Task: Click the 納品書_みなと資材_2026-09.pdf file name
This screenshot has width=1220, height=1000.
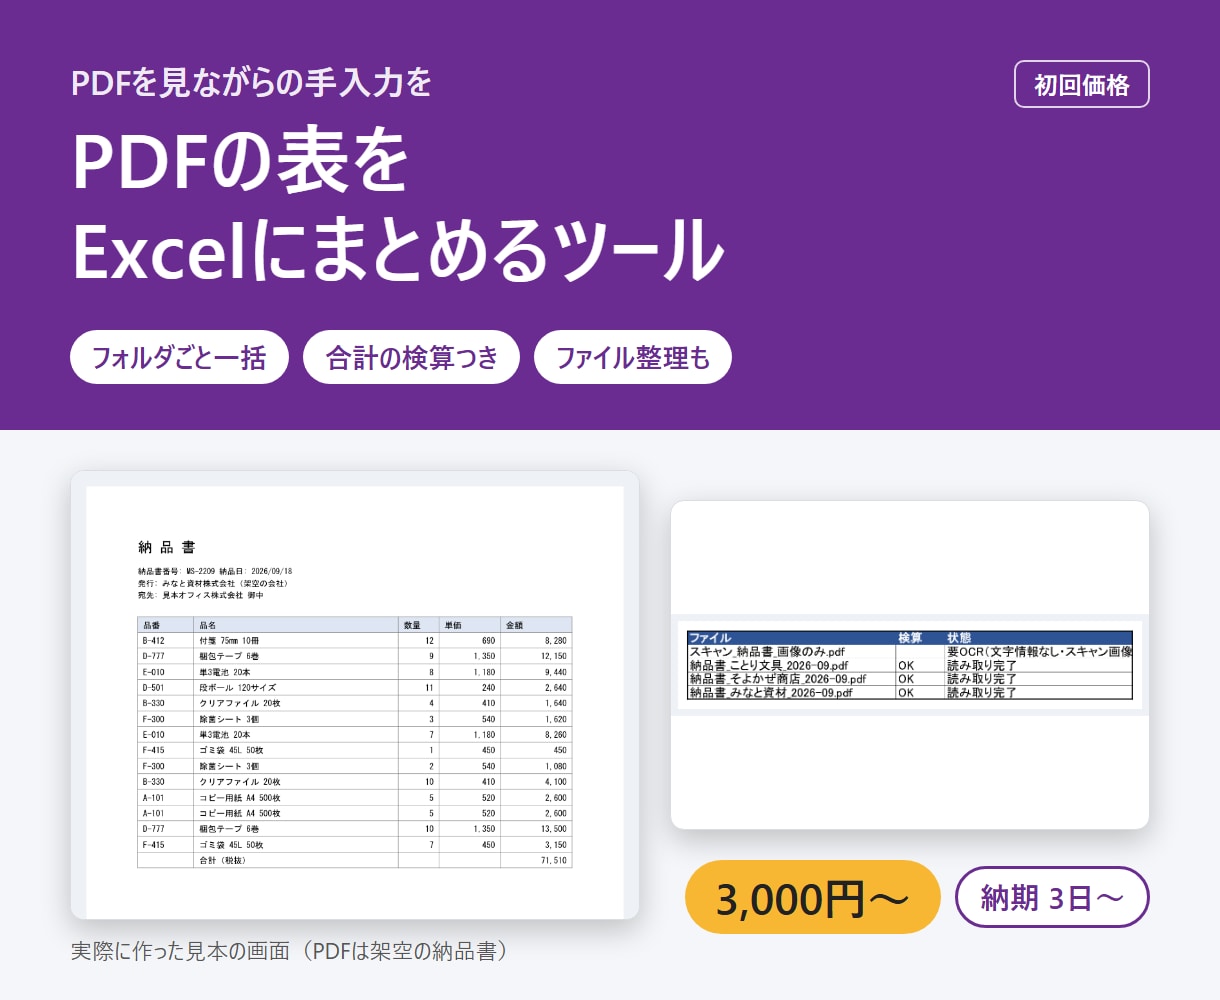Action: (x=770, y=692)
